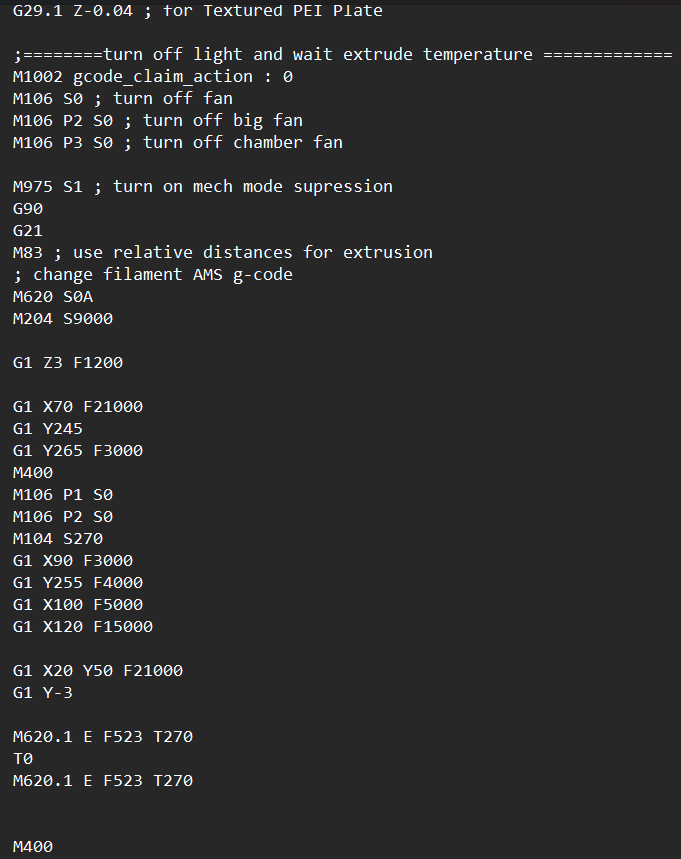Place cursor on M1002 gcode_claim_action line
681x859 pixels.
coord(153,76)
